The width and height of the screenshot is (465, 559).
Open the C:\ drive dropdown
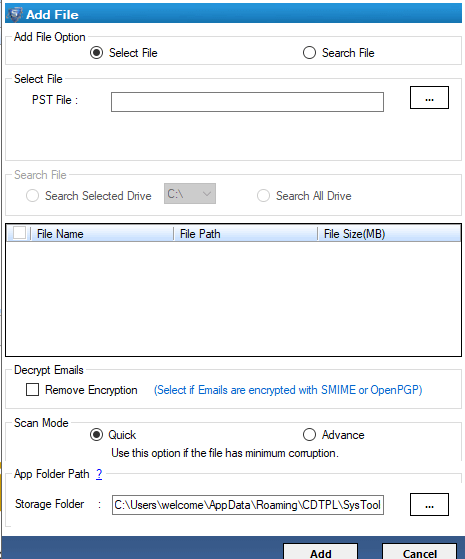click(190, 194)
